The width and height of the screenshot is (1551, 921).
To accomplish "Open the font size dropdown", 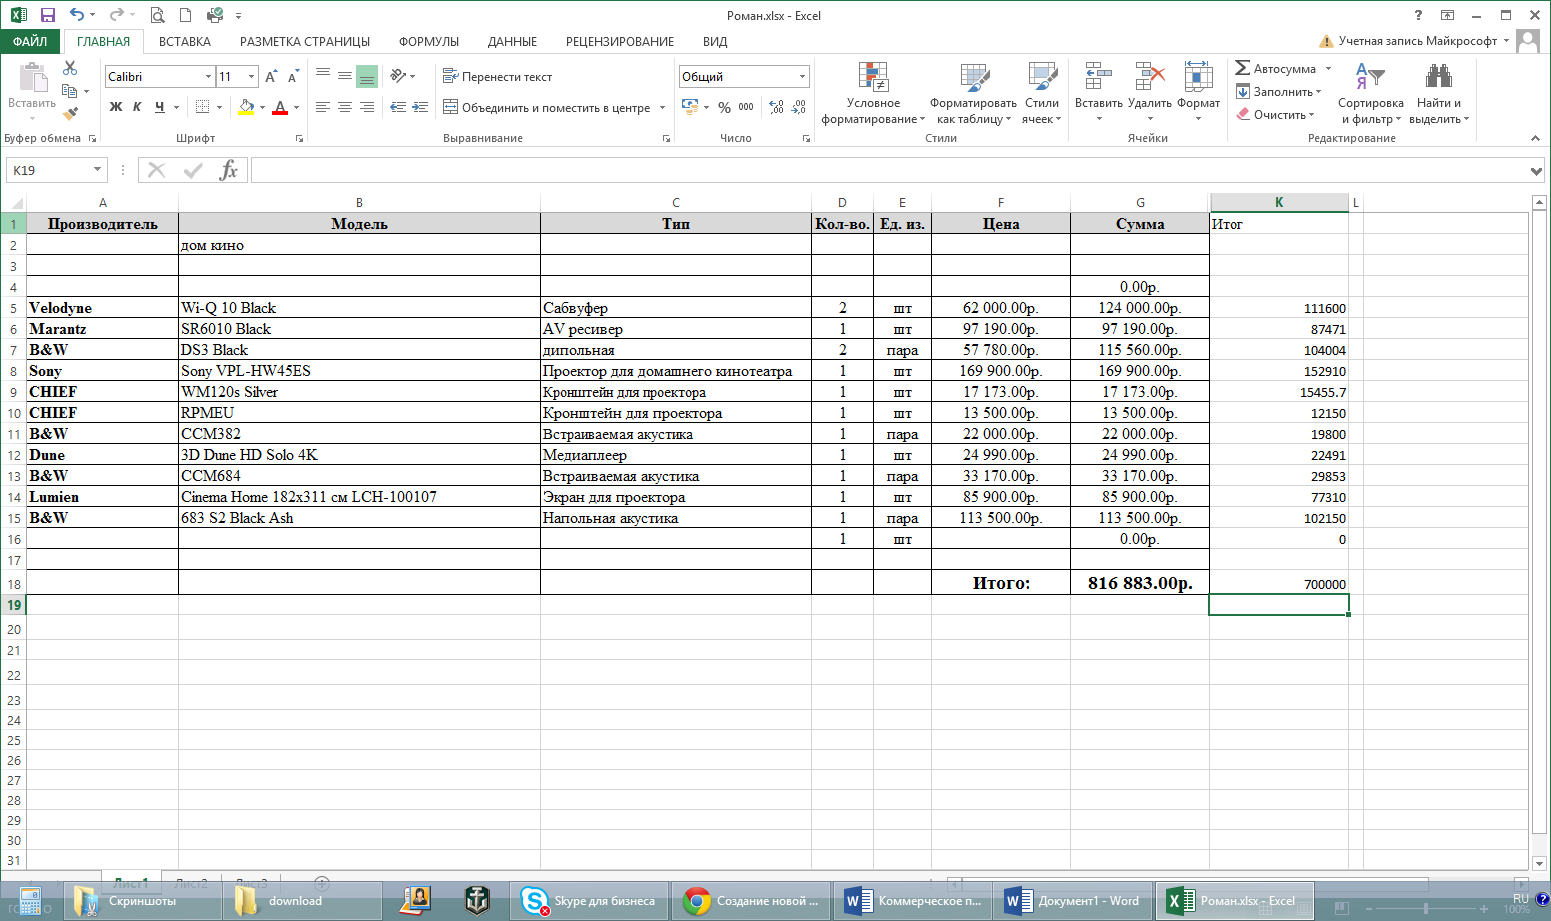I will pyautogui.click(x=251, y=76).
